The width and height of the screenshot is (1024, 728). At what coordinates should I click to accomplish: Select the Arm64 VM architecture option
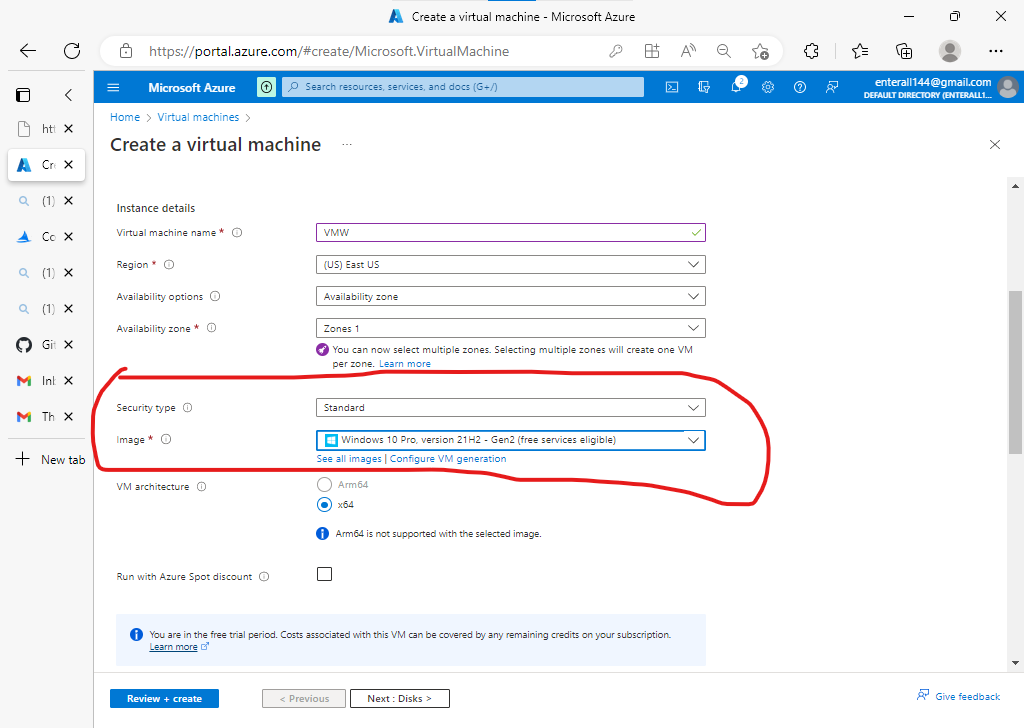coord(324,483)
